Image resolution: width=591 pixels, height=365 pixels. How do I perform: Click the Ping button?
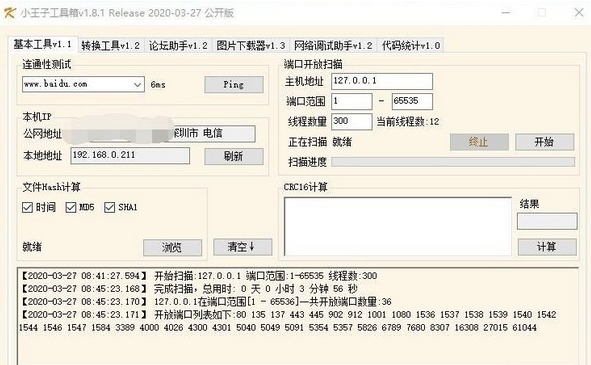pyautogui.click(x=234, y=84)
